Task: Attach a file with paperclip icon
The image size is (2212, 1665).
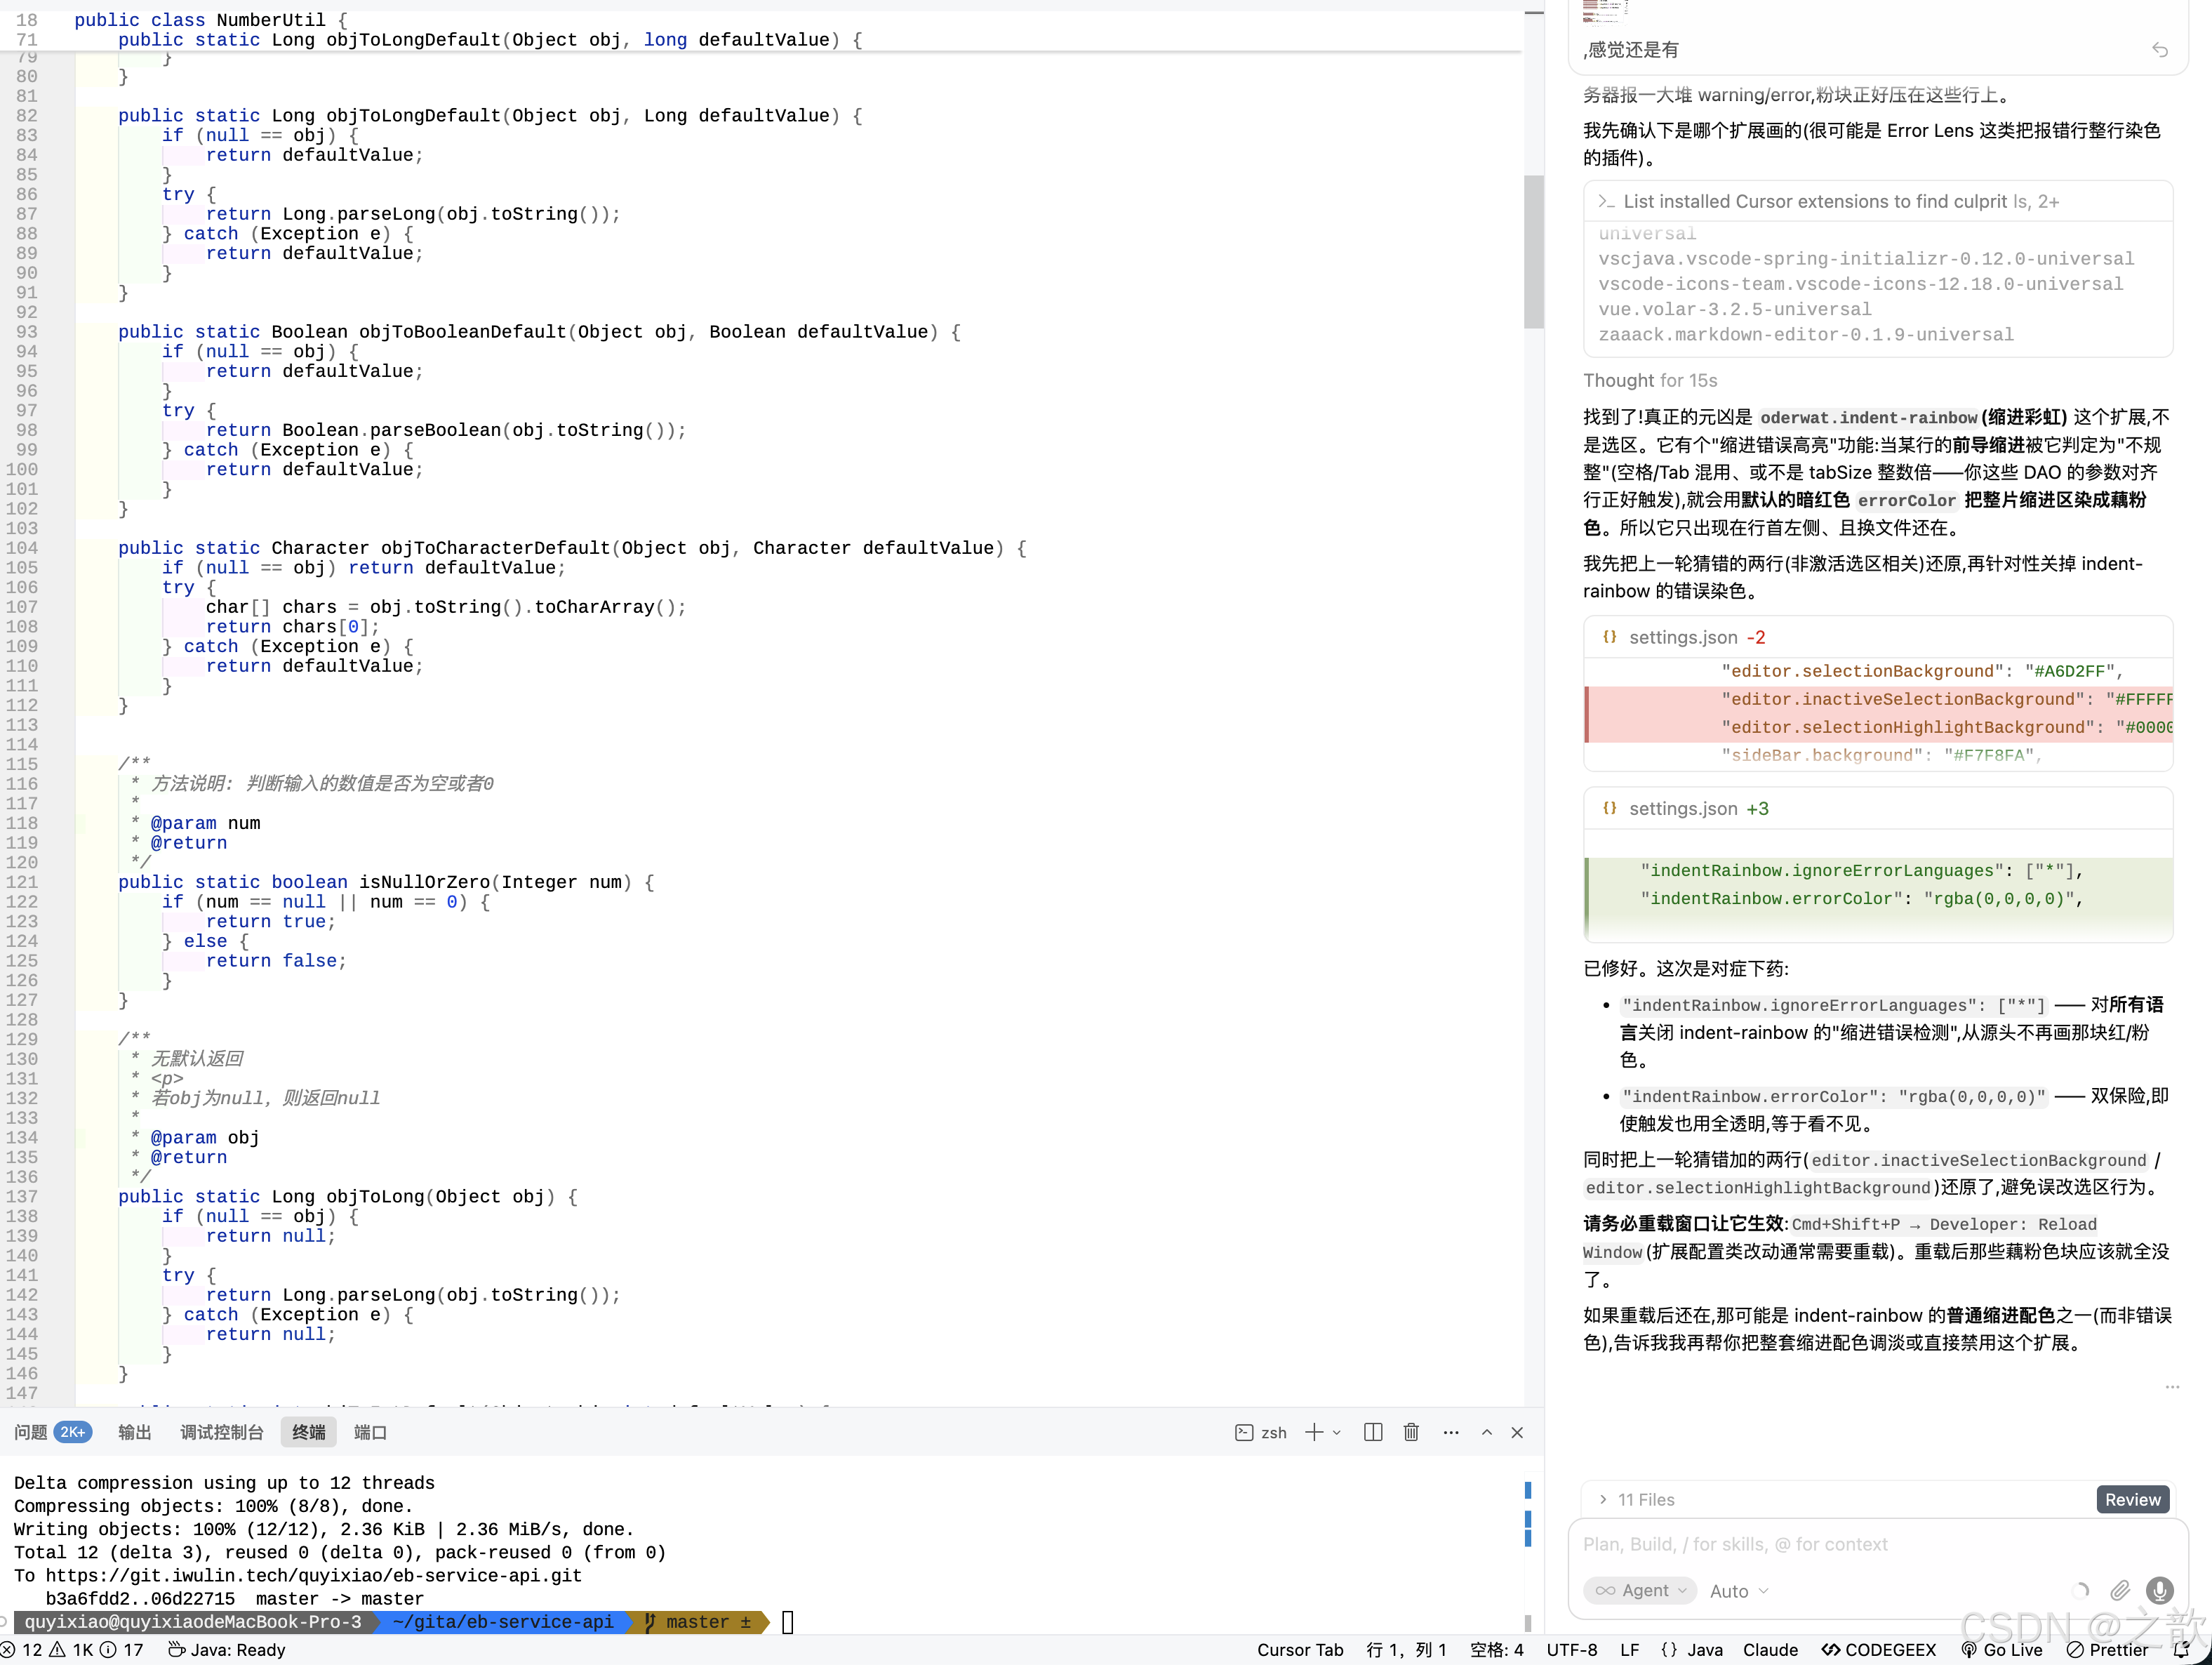Action: point(2119,1590)
